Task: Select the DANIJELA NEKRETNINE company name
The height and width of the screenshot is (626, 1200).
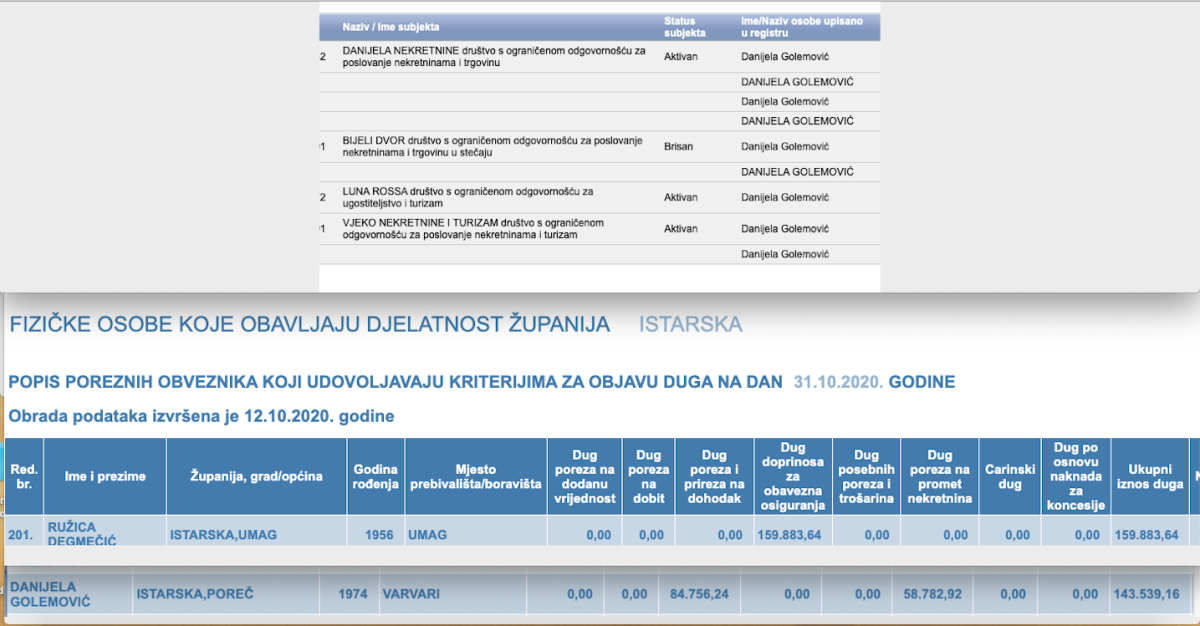Action: tap(494, 56)
